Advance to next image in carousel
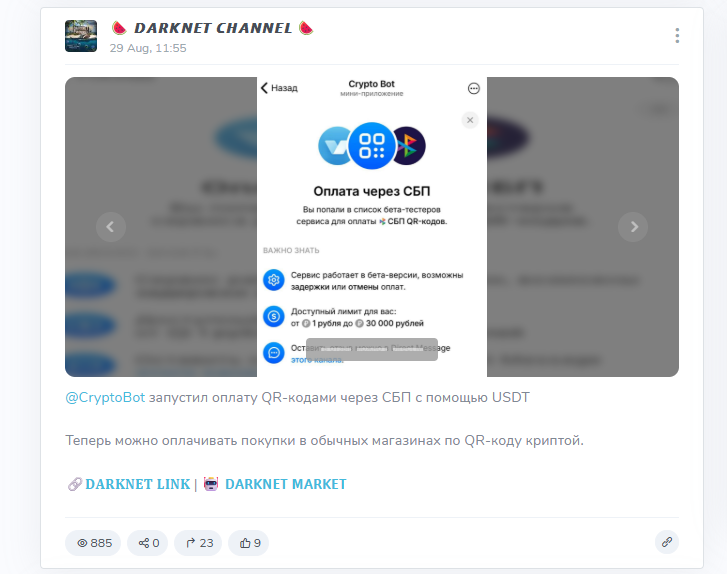Viewport: 727px width, 574px height. pyautogui.click(x=633, y=227)
